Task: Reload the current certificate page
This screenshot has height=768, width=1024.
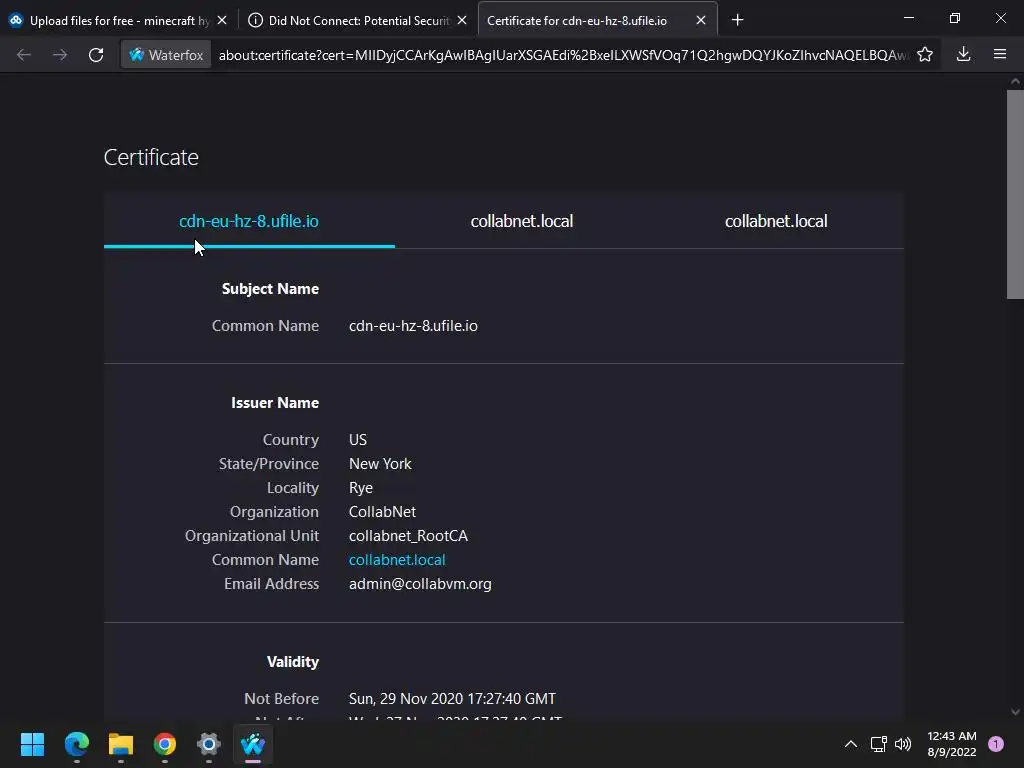Action: (x=96, y=55)
